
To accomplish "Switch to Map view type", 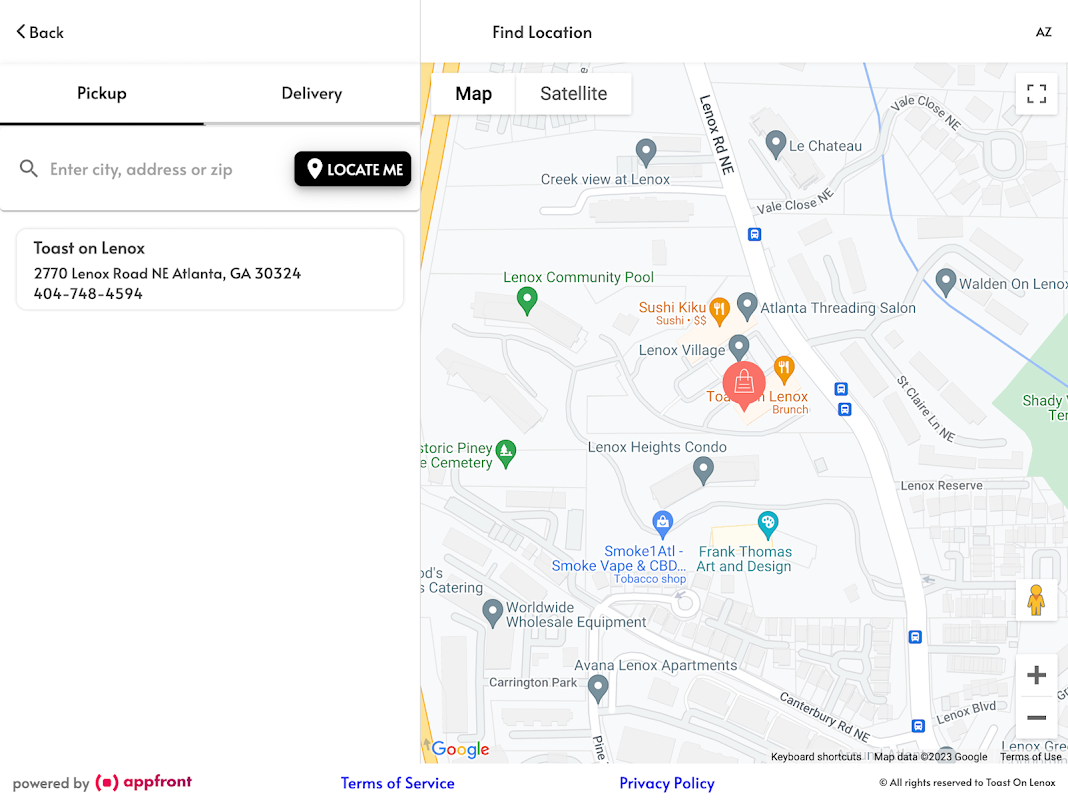I will click(x=473, y=94).
